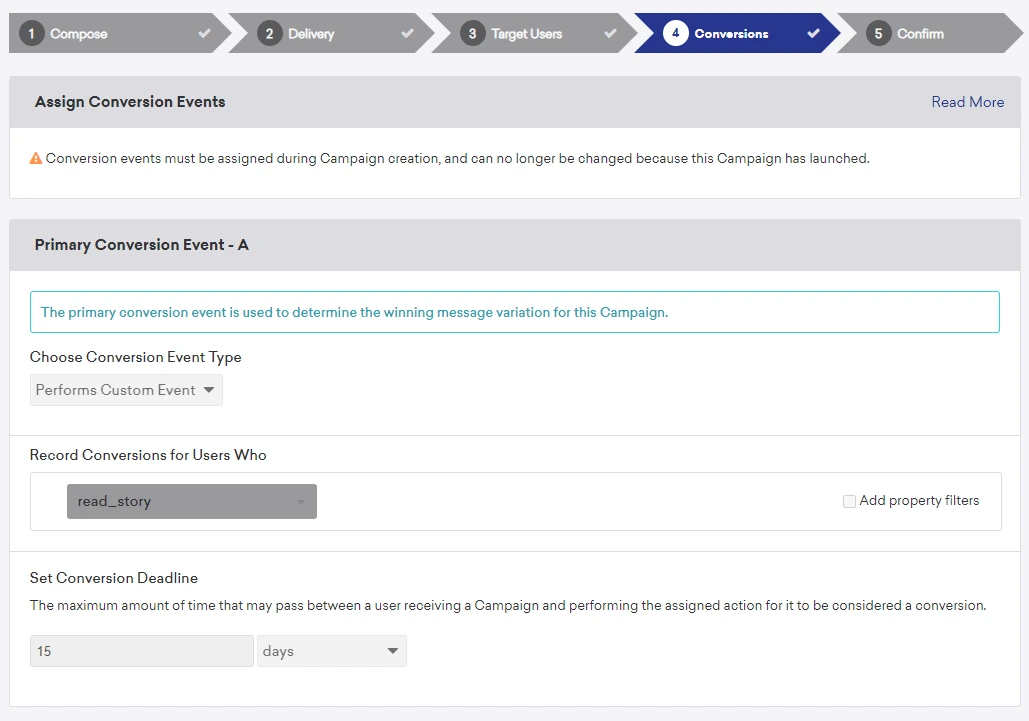This screenshot has height=721, width=1029.
Task: Click the step 1 number circle
Action: 31,34
